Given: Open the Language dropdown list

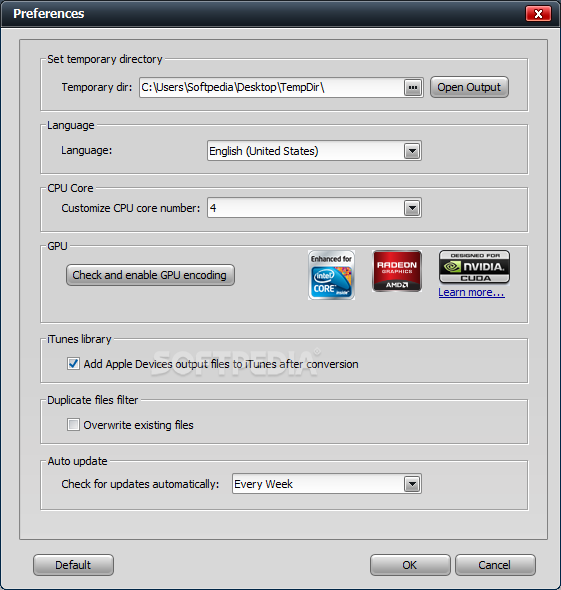Looking at the screenshot, I should (x=412, y=151).
